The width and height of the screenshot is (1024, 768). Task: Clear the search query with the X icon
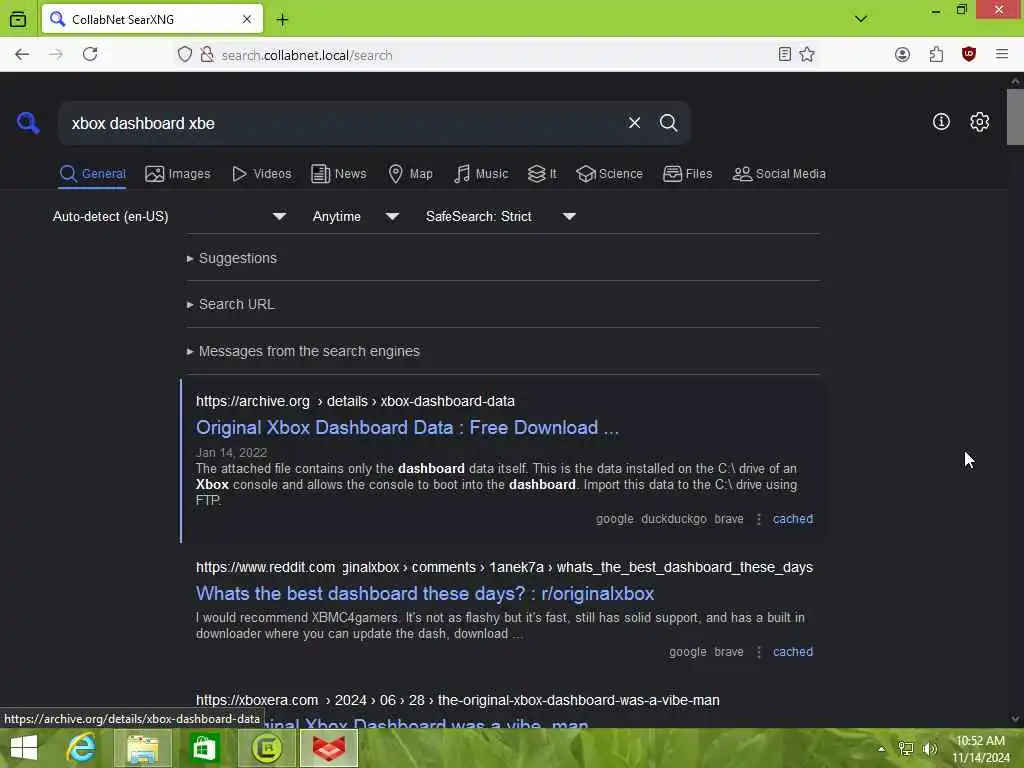(634, 123)
